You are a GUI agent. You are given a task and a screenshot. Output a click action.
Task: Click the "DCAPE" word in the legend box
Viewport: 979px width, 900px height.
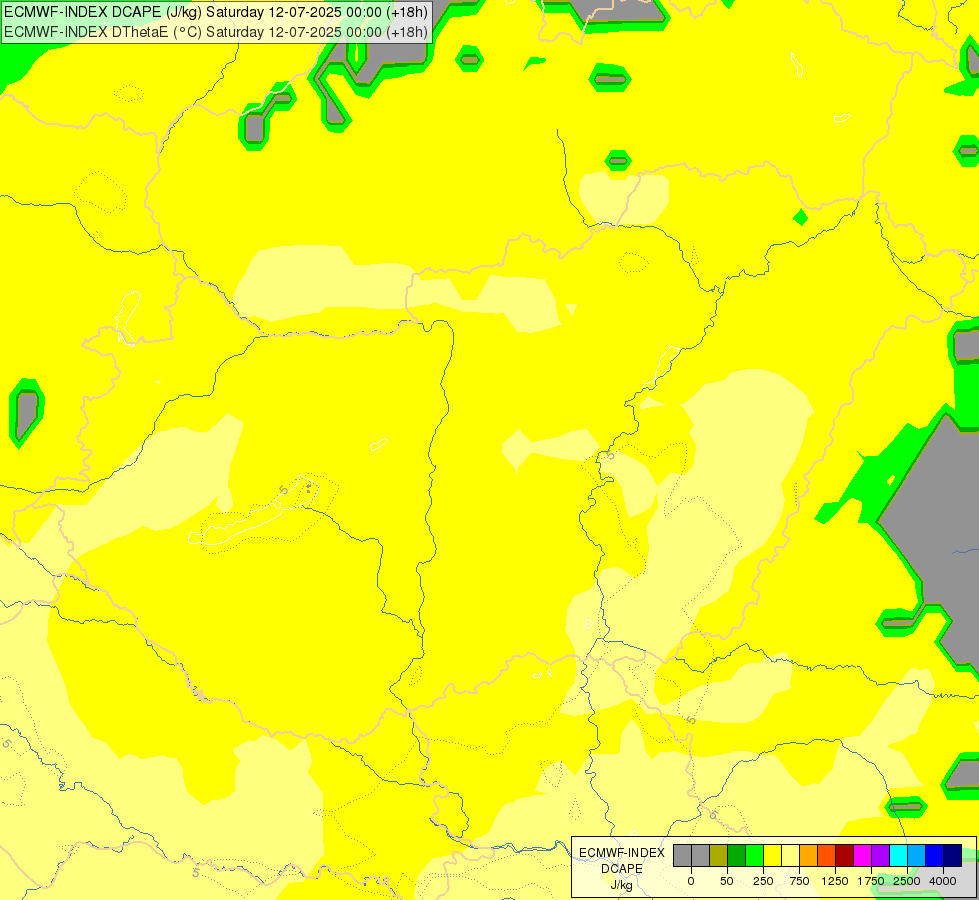click(622, 869)
